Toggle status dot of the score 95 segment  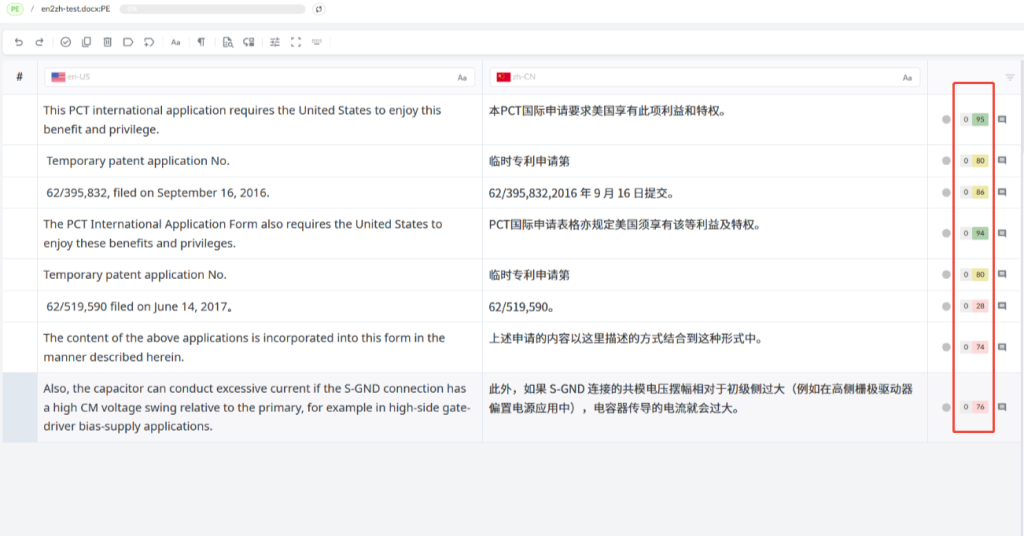coord(946,120)
